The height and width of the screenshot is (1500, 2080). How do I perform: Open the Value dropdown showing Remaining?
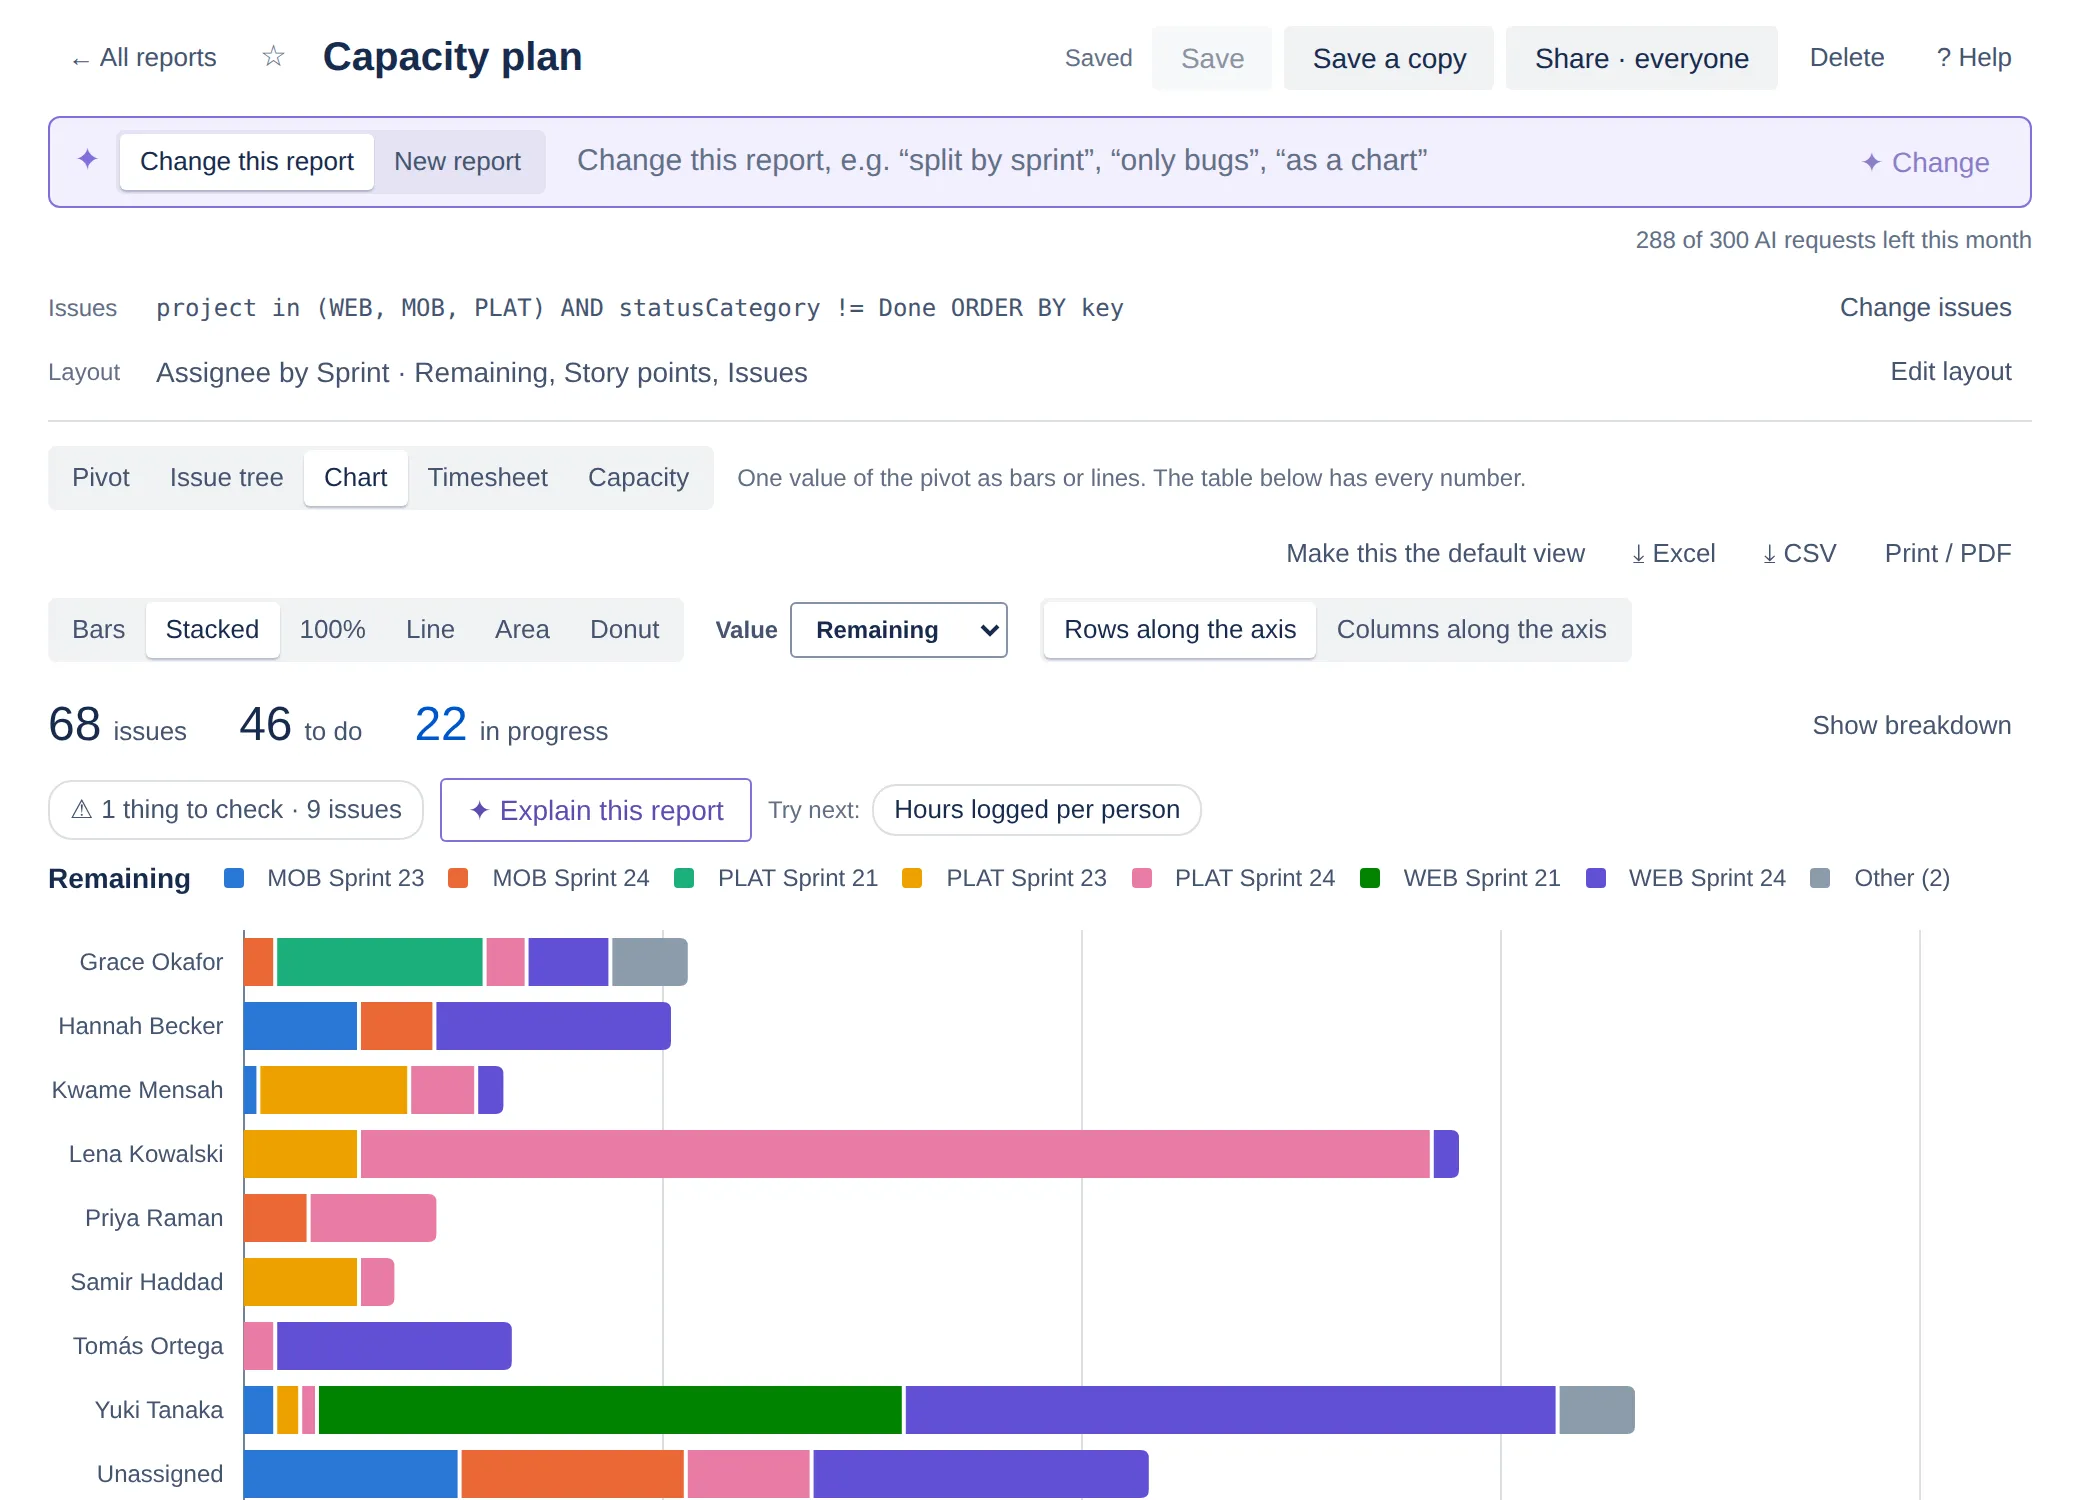899,630
